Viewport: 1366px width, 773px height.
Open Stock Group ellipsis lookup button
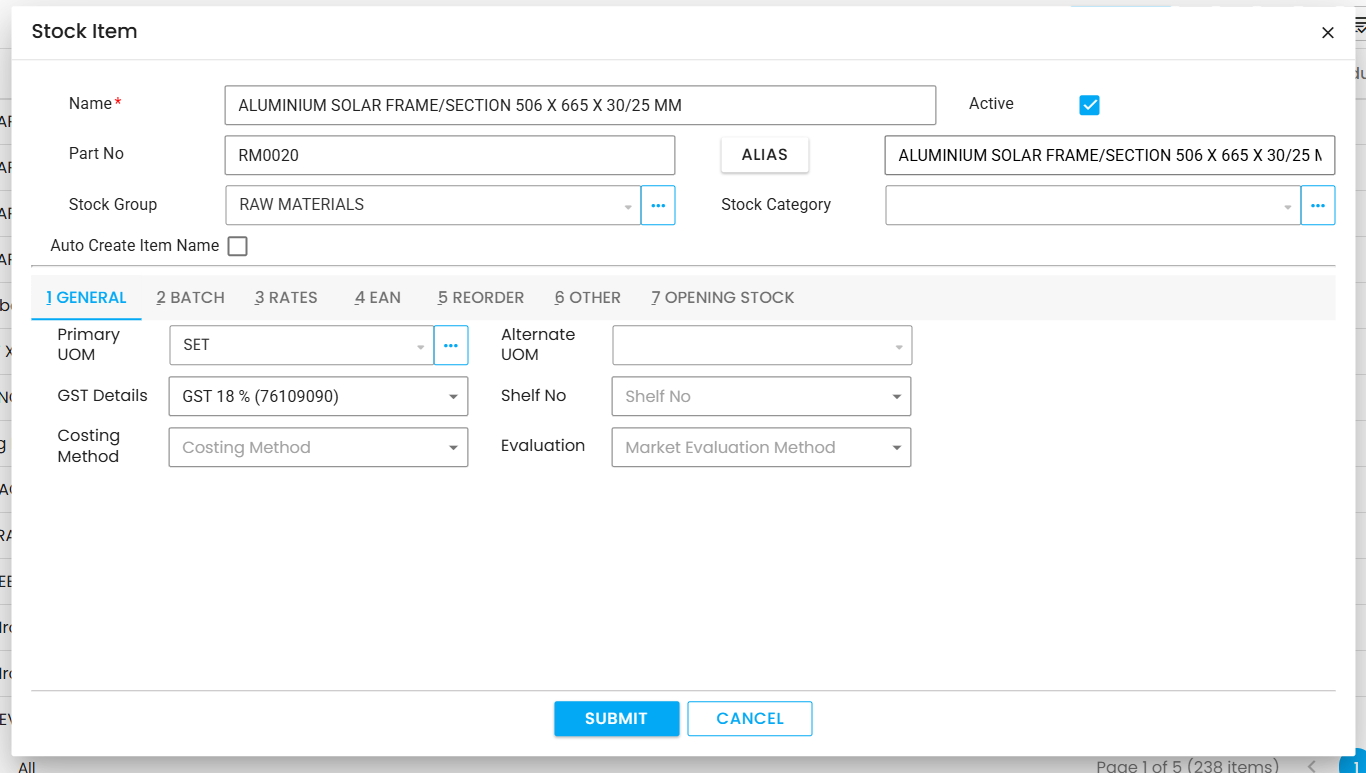click(x=658, y=205)
